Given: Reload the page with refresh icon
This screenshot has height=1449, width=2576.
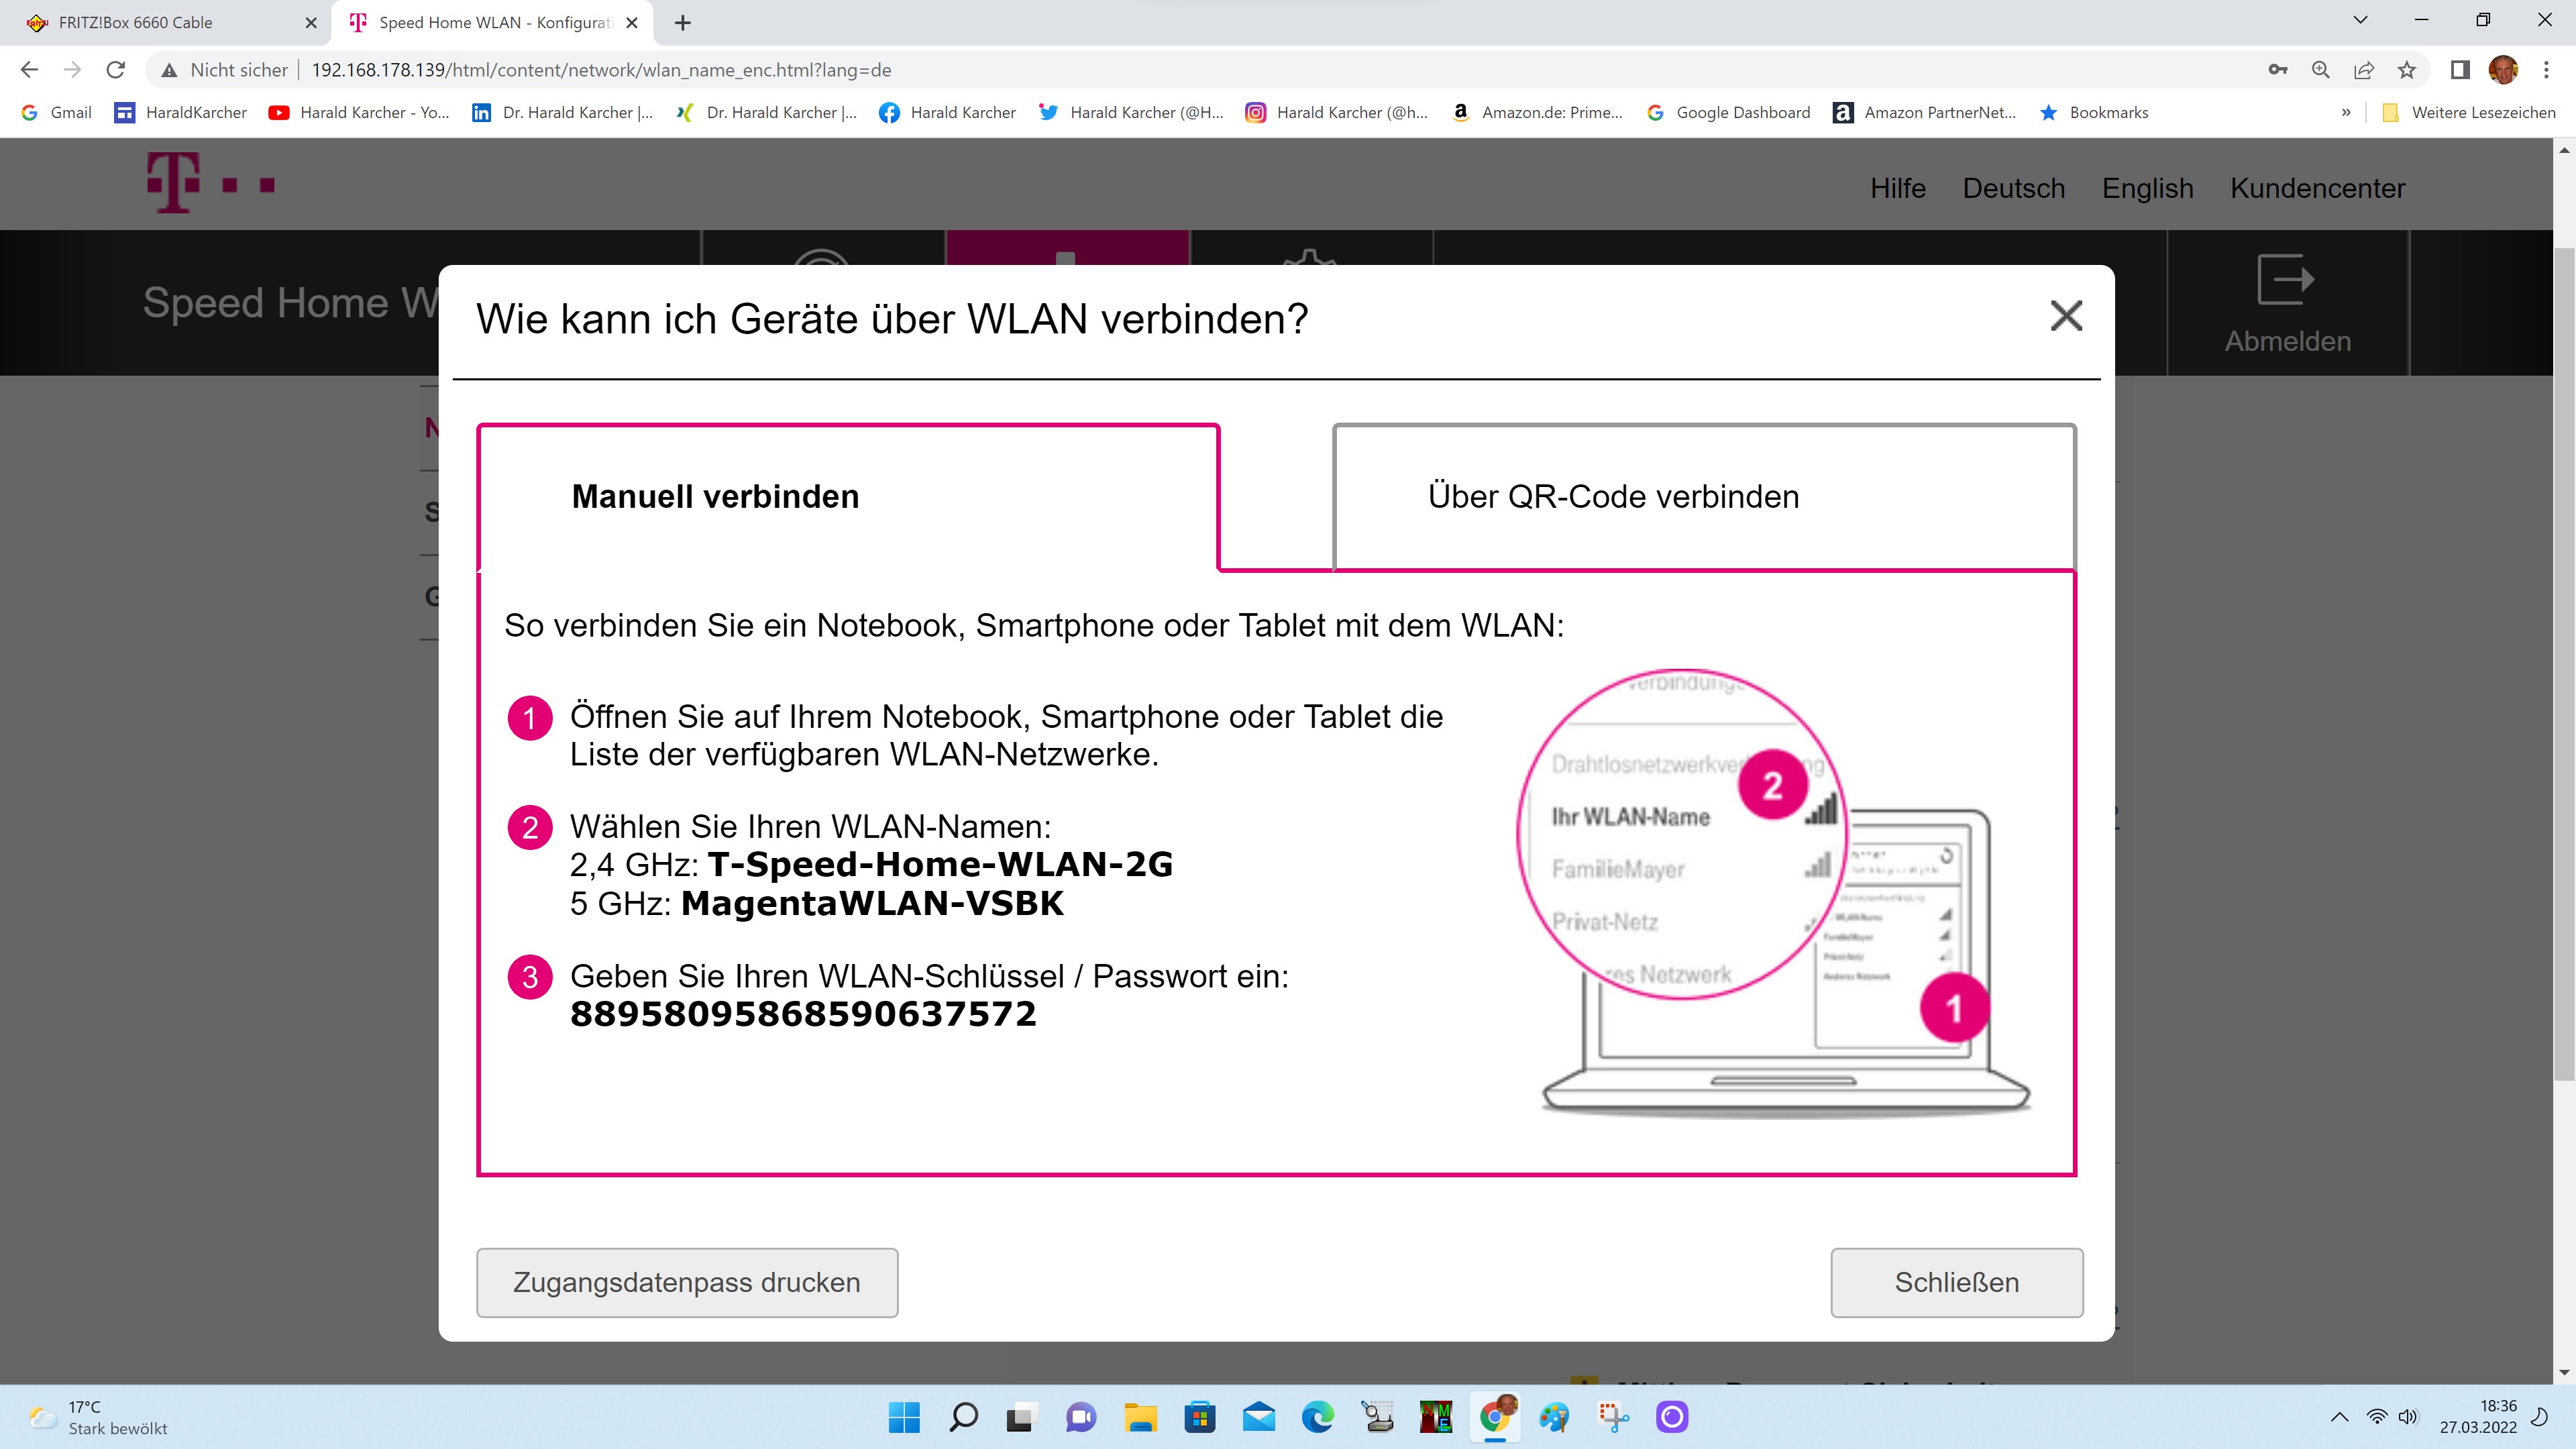Looking at the screenshot, I should click(116, 70).
